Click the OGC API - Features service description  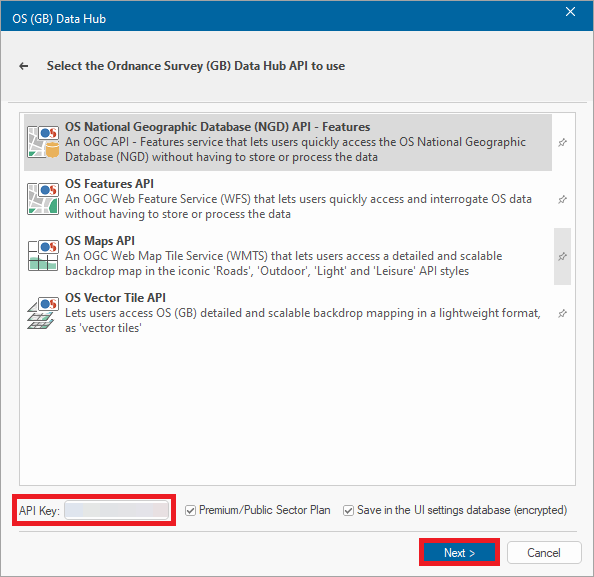pos(295,149)
